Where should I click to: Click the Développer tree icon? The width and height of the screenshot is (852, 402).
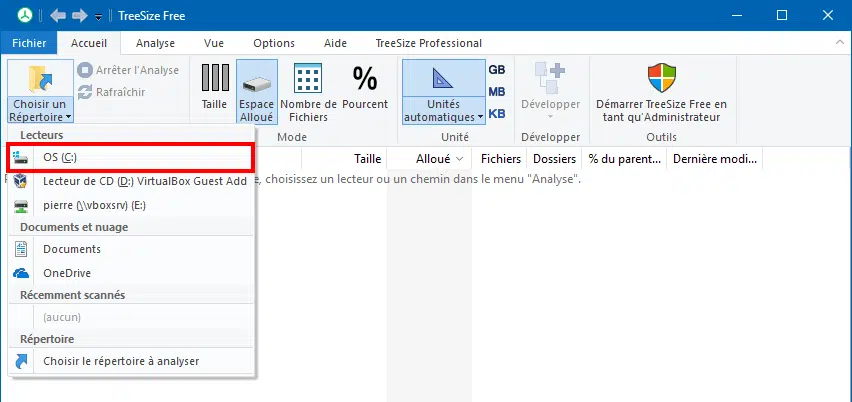tap(550, 78)
